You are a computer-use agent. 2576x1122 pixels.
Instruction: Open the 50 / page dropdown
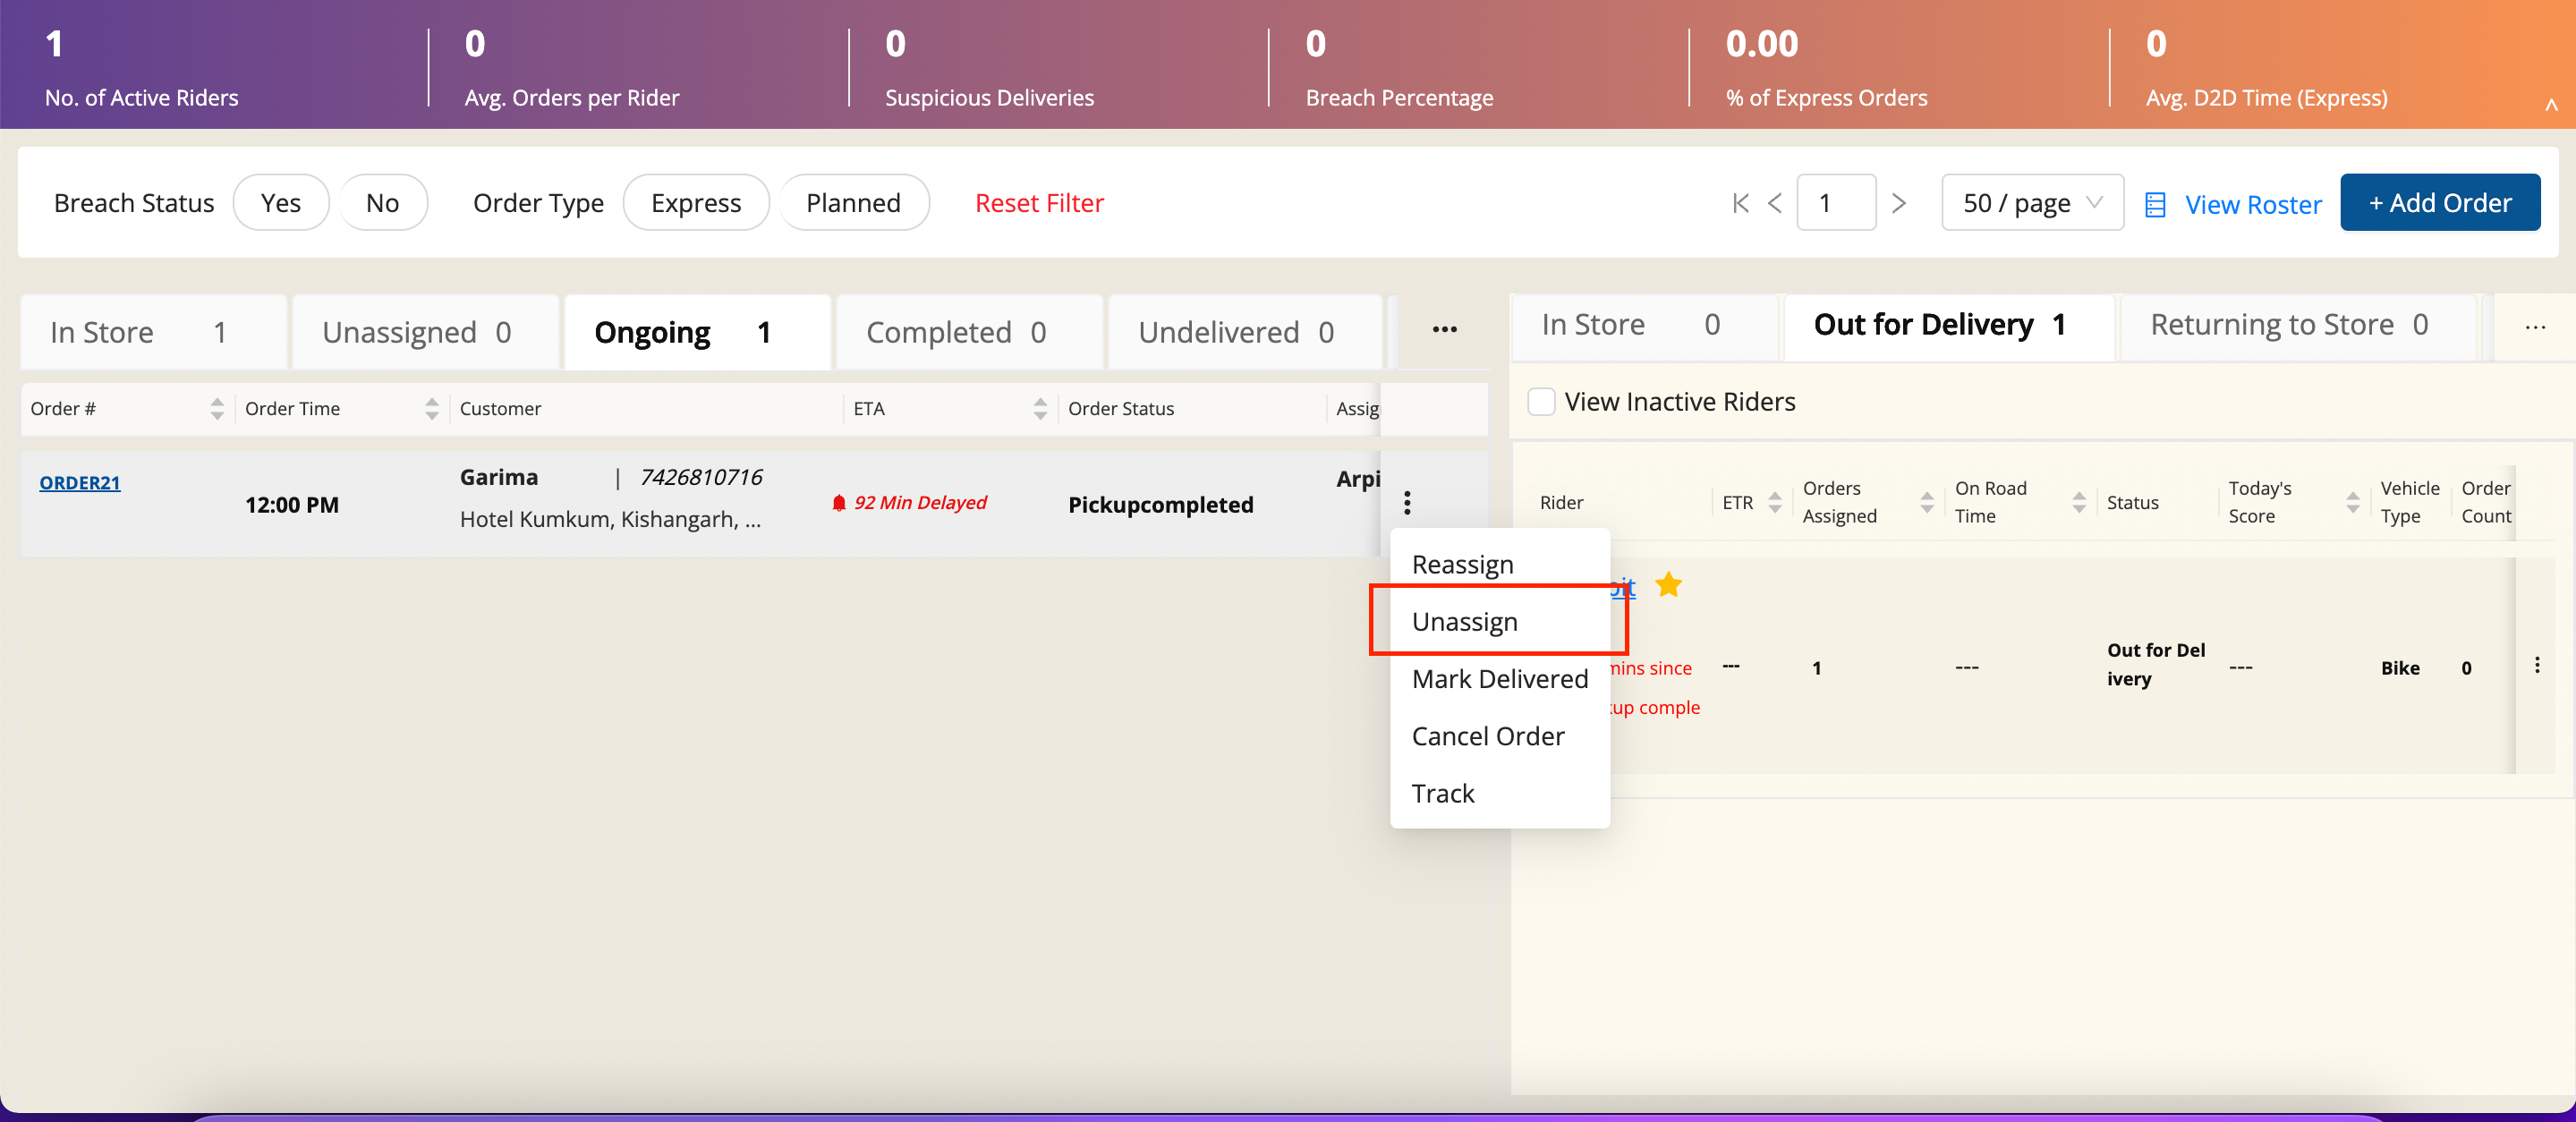click(2031, 203)
